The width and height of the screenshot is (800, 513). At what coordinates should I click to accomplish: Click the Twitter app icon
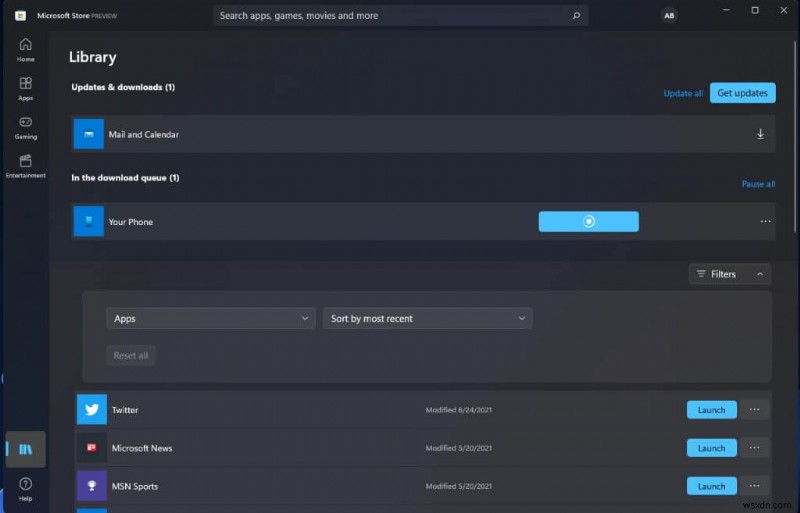tap(92, 409)
